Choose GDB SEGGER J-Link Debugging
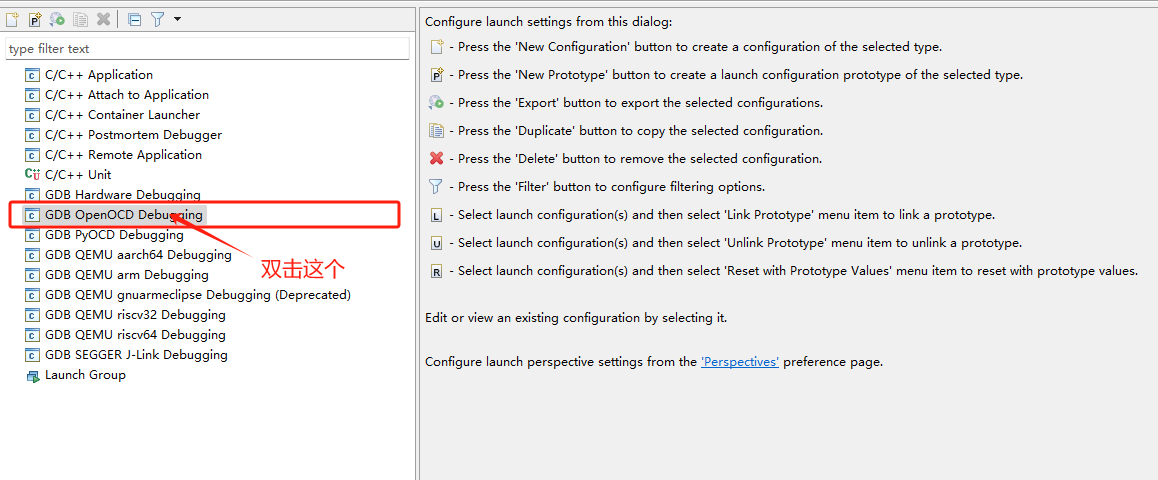This screenshot has width=1158, height=480. coord(136,355)
